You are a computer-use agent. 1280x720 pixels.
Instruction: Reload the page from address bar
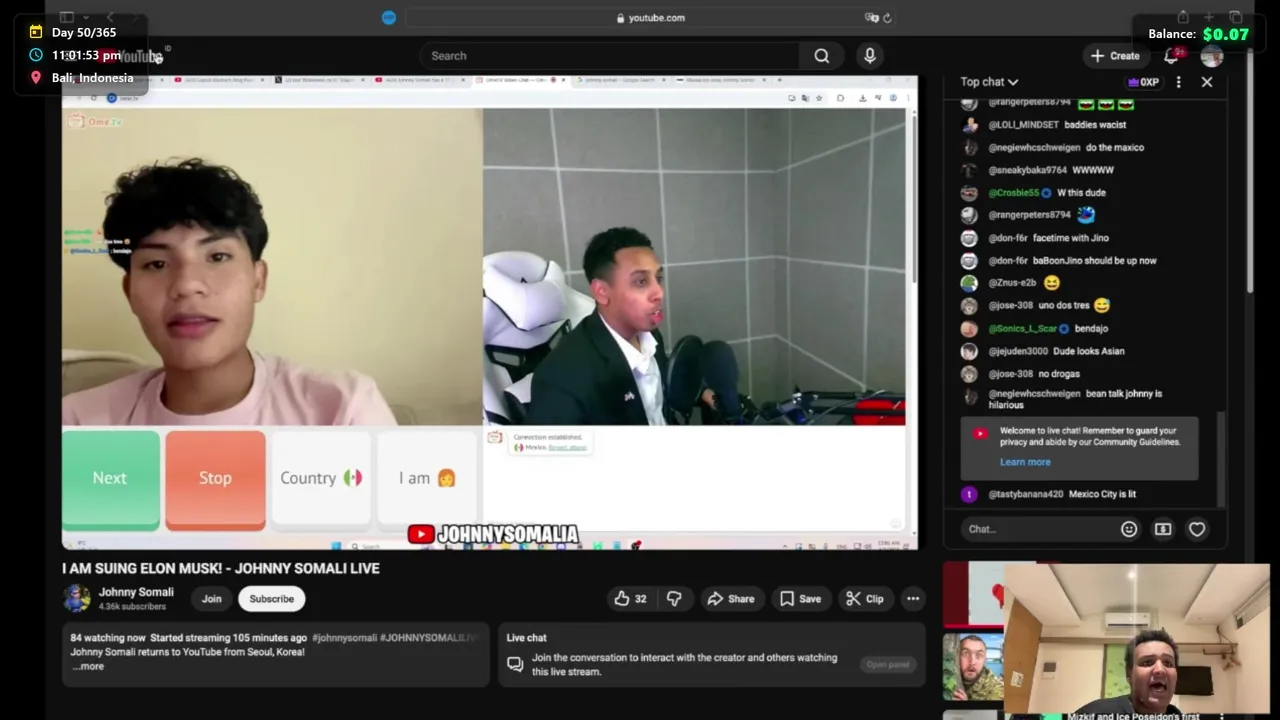(887, 17)
